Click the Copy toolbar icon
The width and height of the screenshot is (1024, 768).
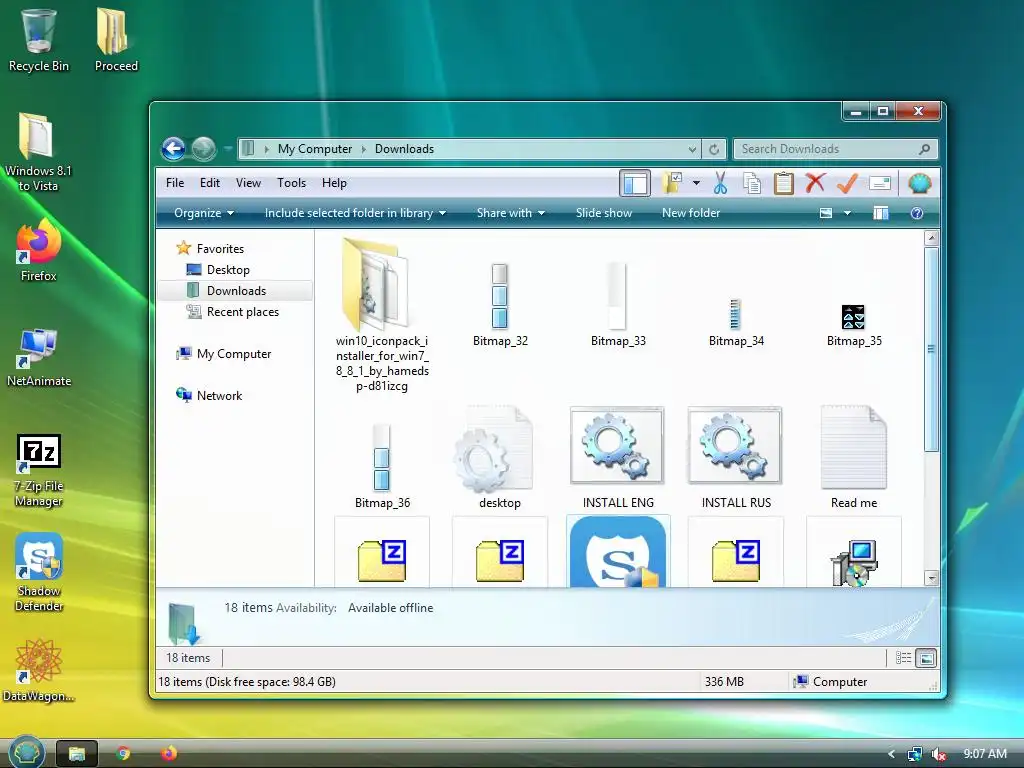752,184
